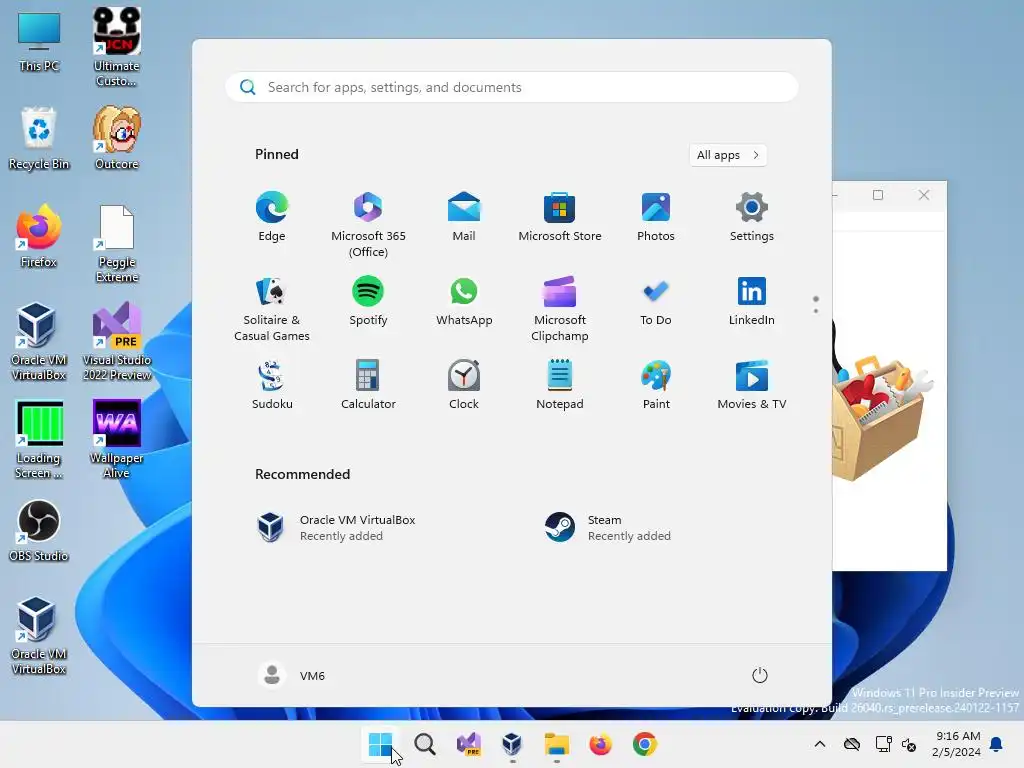Launch the Photos app
This screenshot has width=1024, height=768.
656,217
